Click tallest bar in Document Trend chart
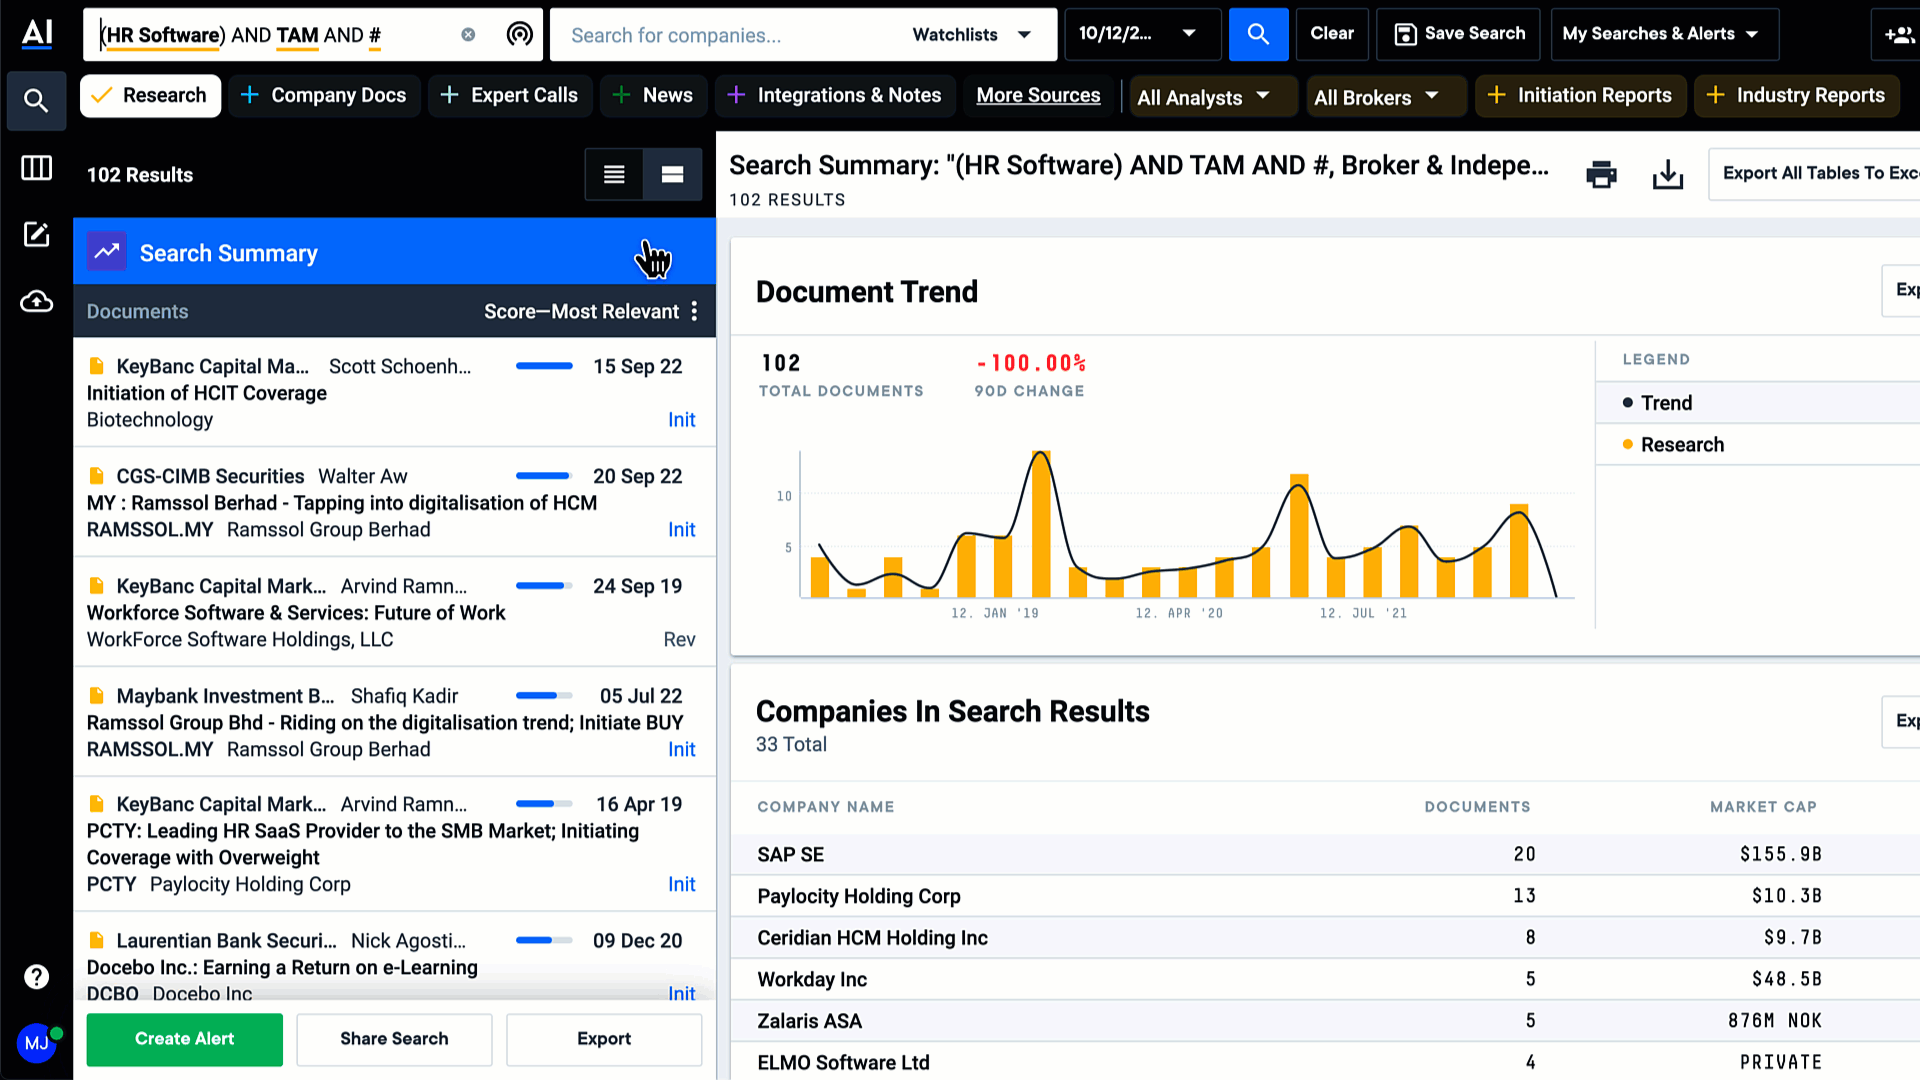1920x1080 pixels. [x=1041, y=525]
